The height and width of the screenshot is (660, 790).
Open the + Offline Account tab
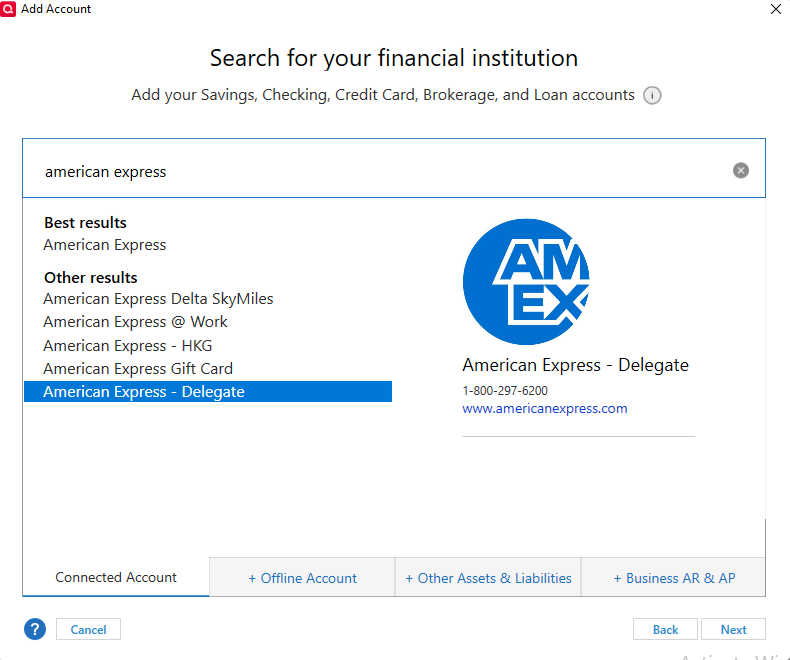(302, 578)
